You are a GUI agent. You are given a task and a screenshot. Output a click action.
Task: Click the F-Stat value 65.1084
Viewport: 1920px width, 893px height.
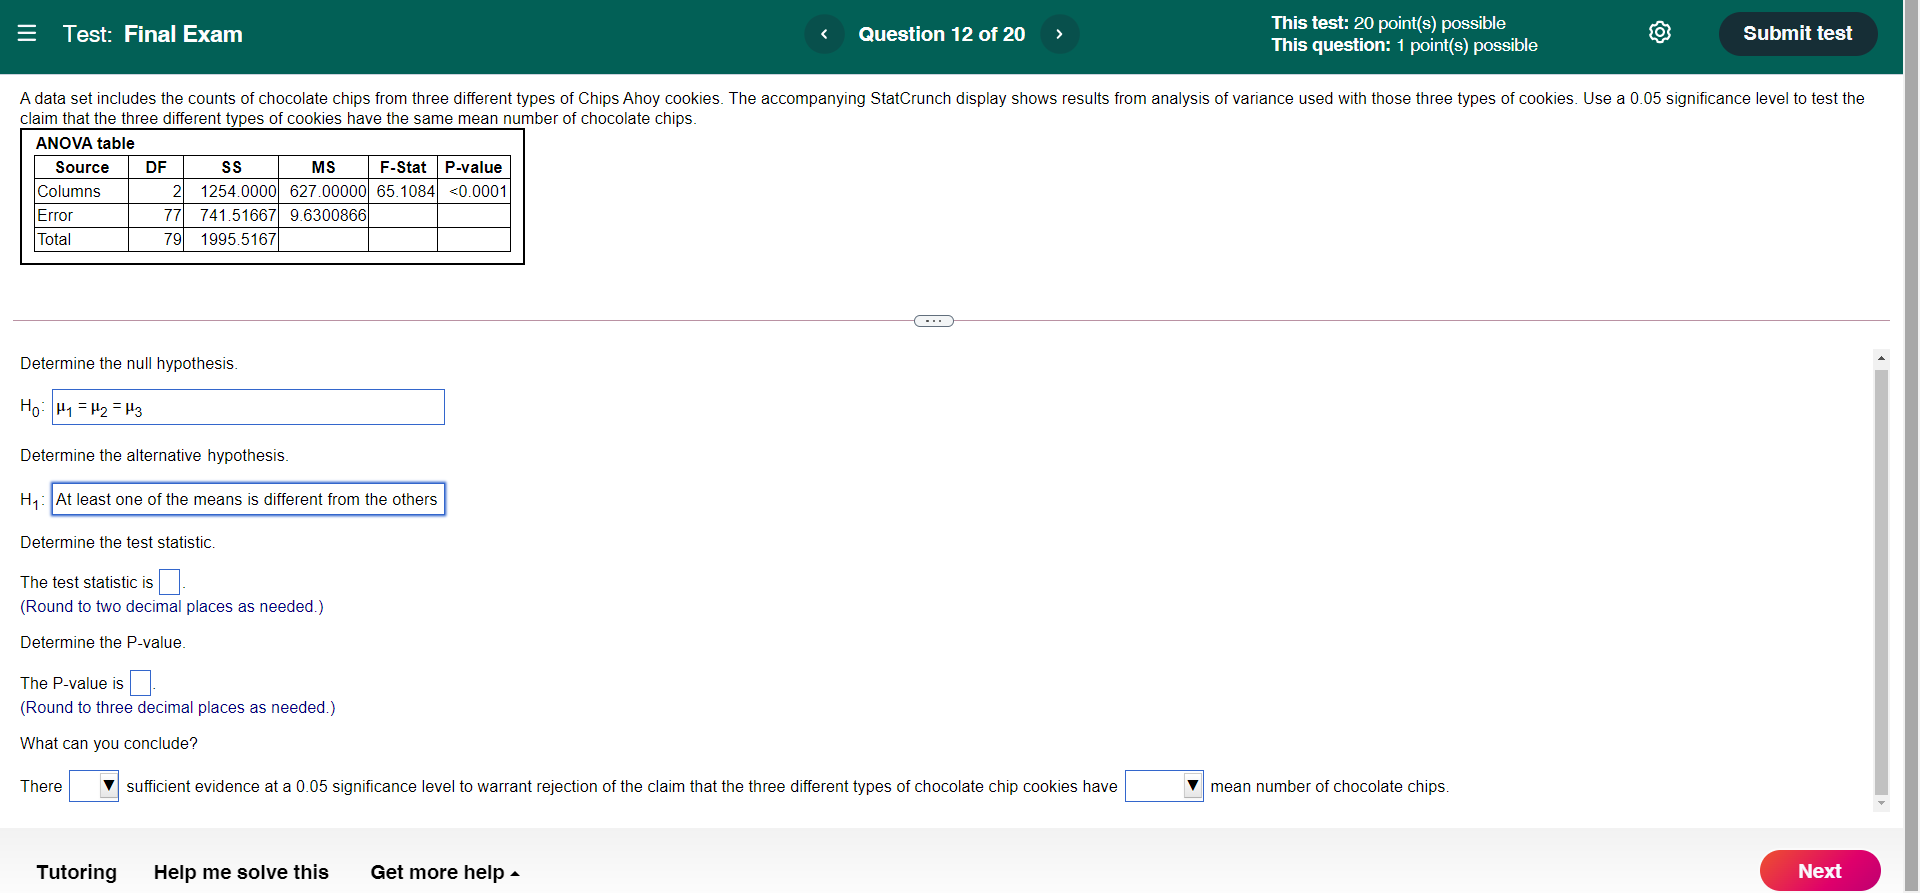click(405, 191)
